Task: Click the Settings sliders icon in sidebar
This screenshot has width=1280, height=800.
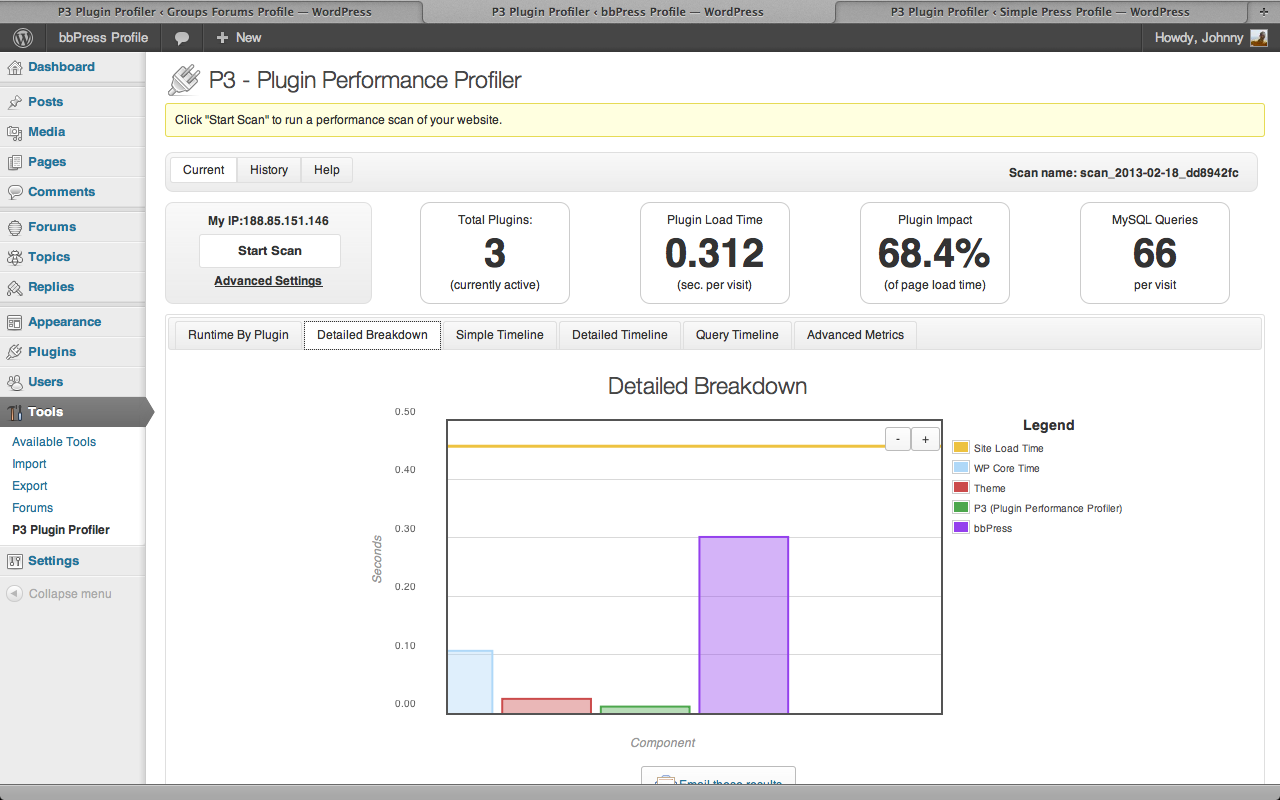Action: [14, 562]
